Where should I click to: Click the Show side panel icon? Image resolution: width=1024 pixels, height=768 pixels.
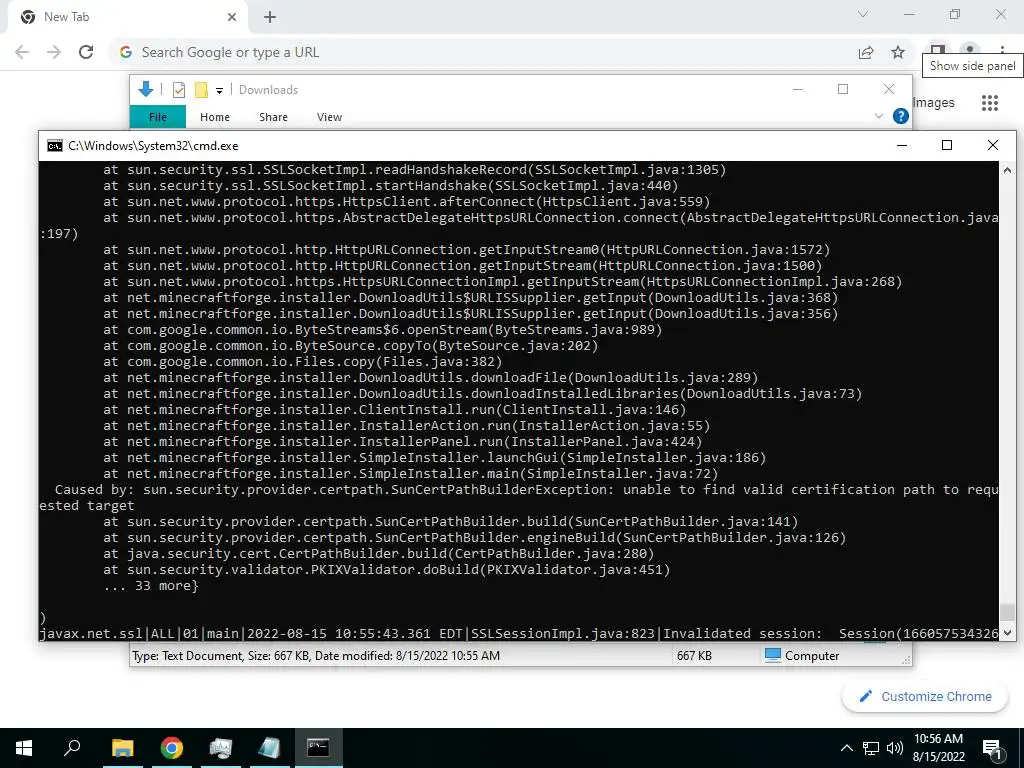tap(938, 50)
